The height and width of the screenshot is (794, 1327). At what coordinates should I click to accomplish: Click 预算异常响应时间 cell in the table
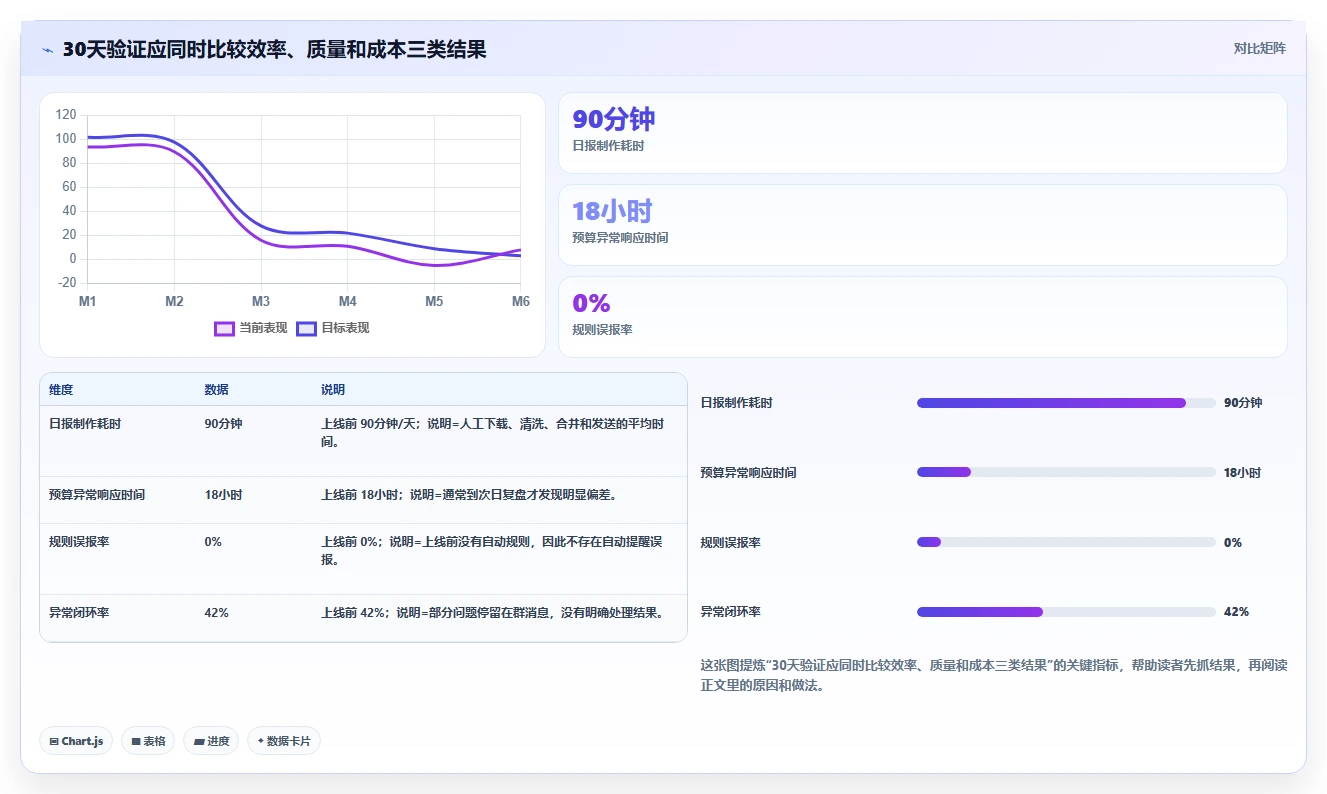97,495
